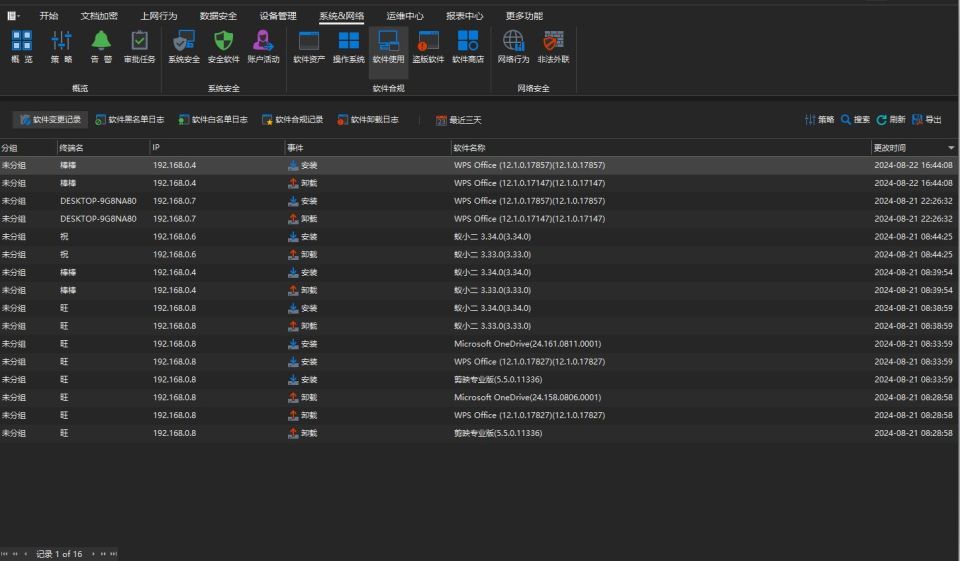Sort by the 事件 column header
960x561 pixels.
click(368, 148)
